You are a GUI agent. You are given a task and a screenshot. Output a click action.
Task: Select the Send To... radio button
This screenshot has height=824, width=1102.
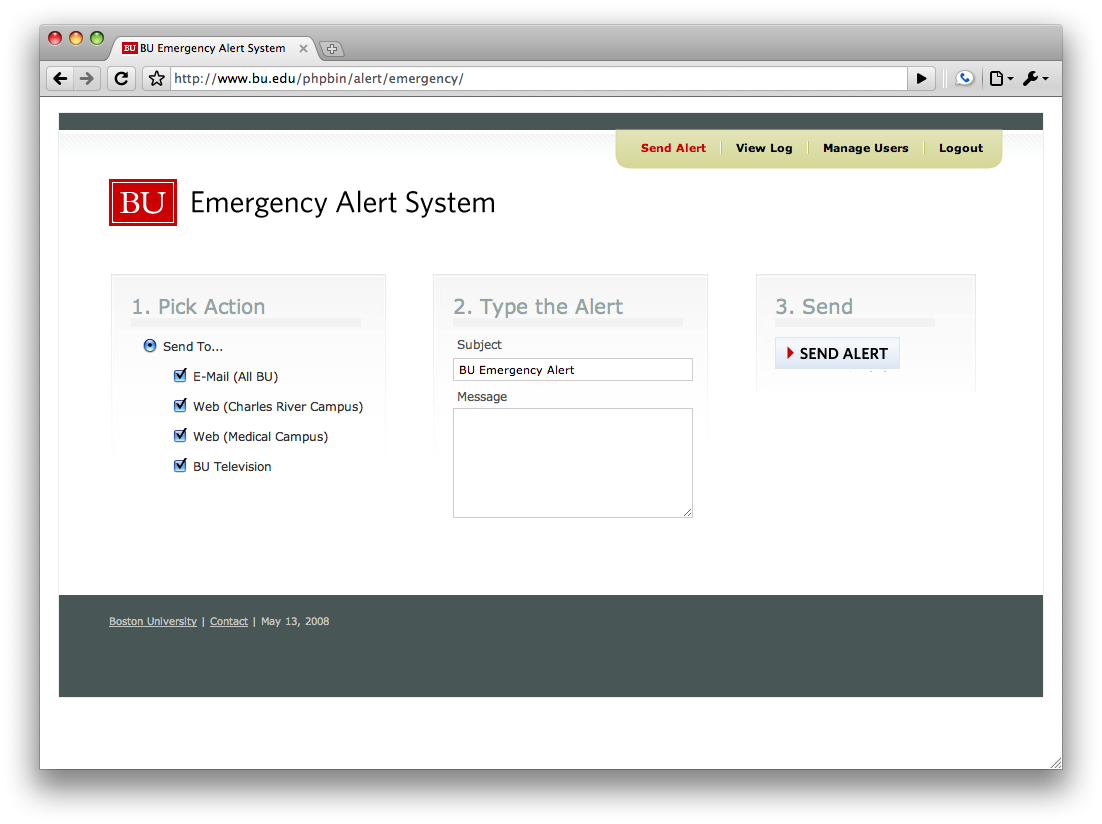(x=150, y=346)
